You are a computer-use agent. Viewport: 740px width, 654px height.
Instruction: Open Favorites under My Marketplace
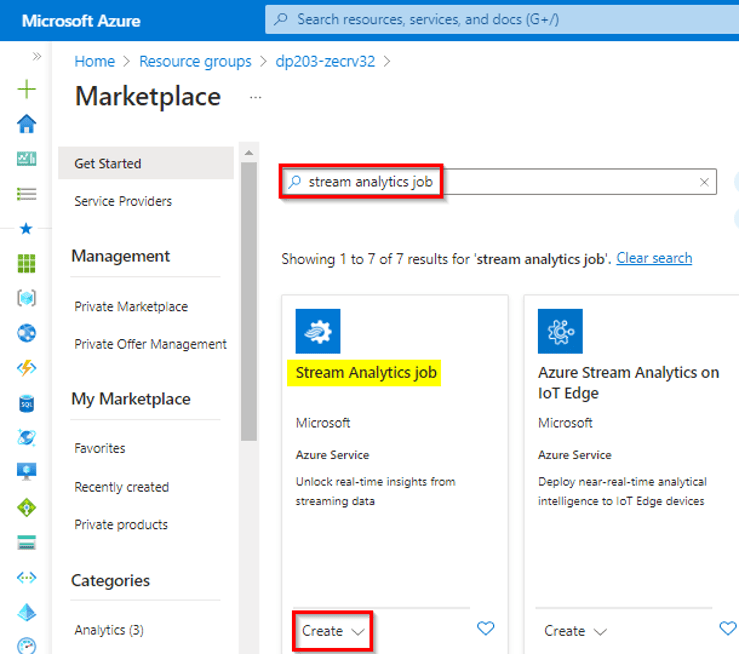click(x=100, y=448)
